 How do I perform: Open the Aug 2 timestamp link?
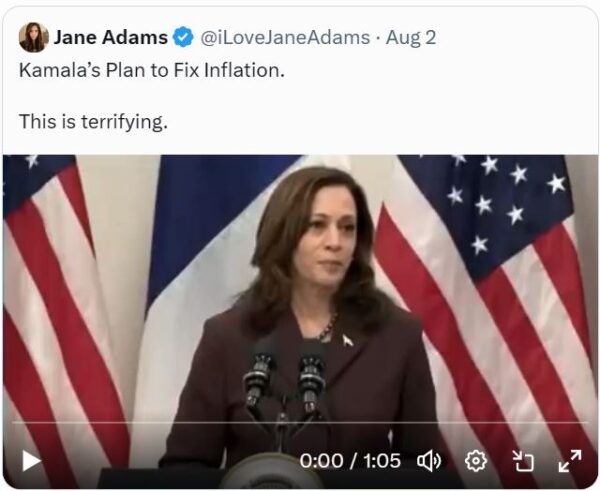point(411,38)
